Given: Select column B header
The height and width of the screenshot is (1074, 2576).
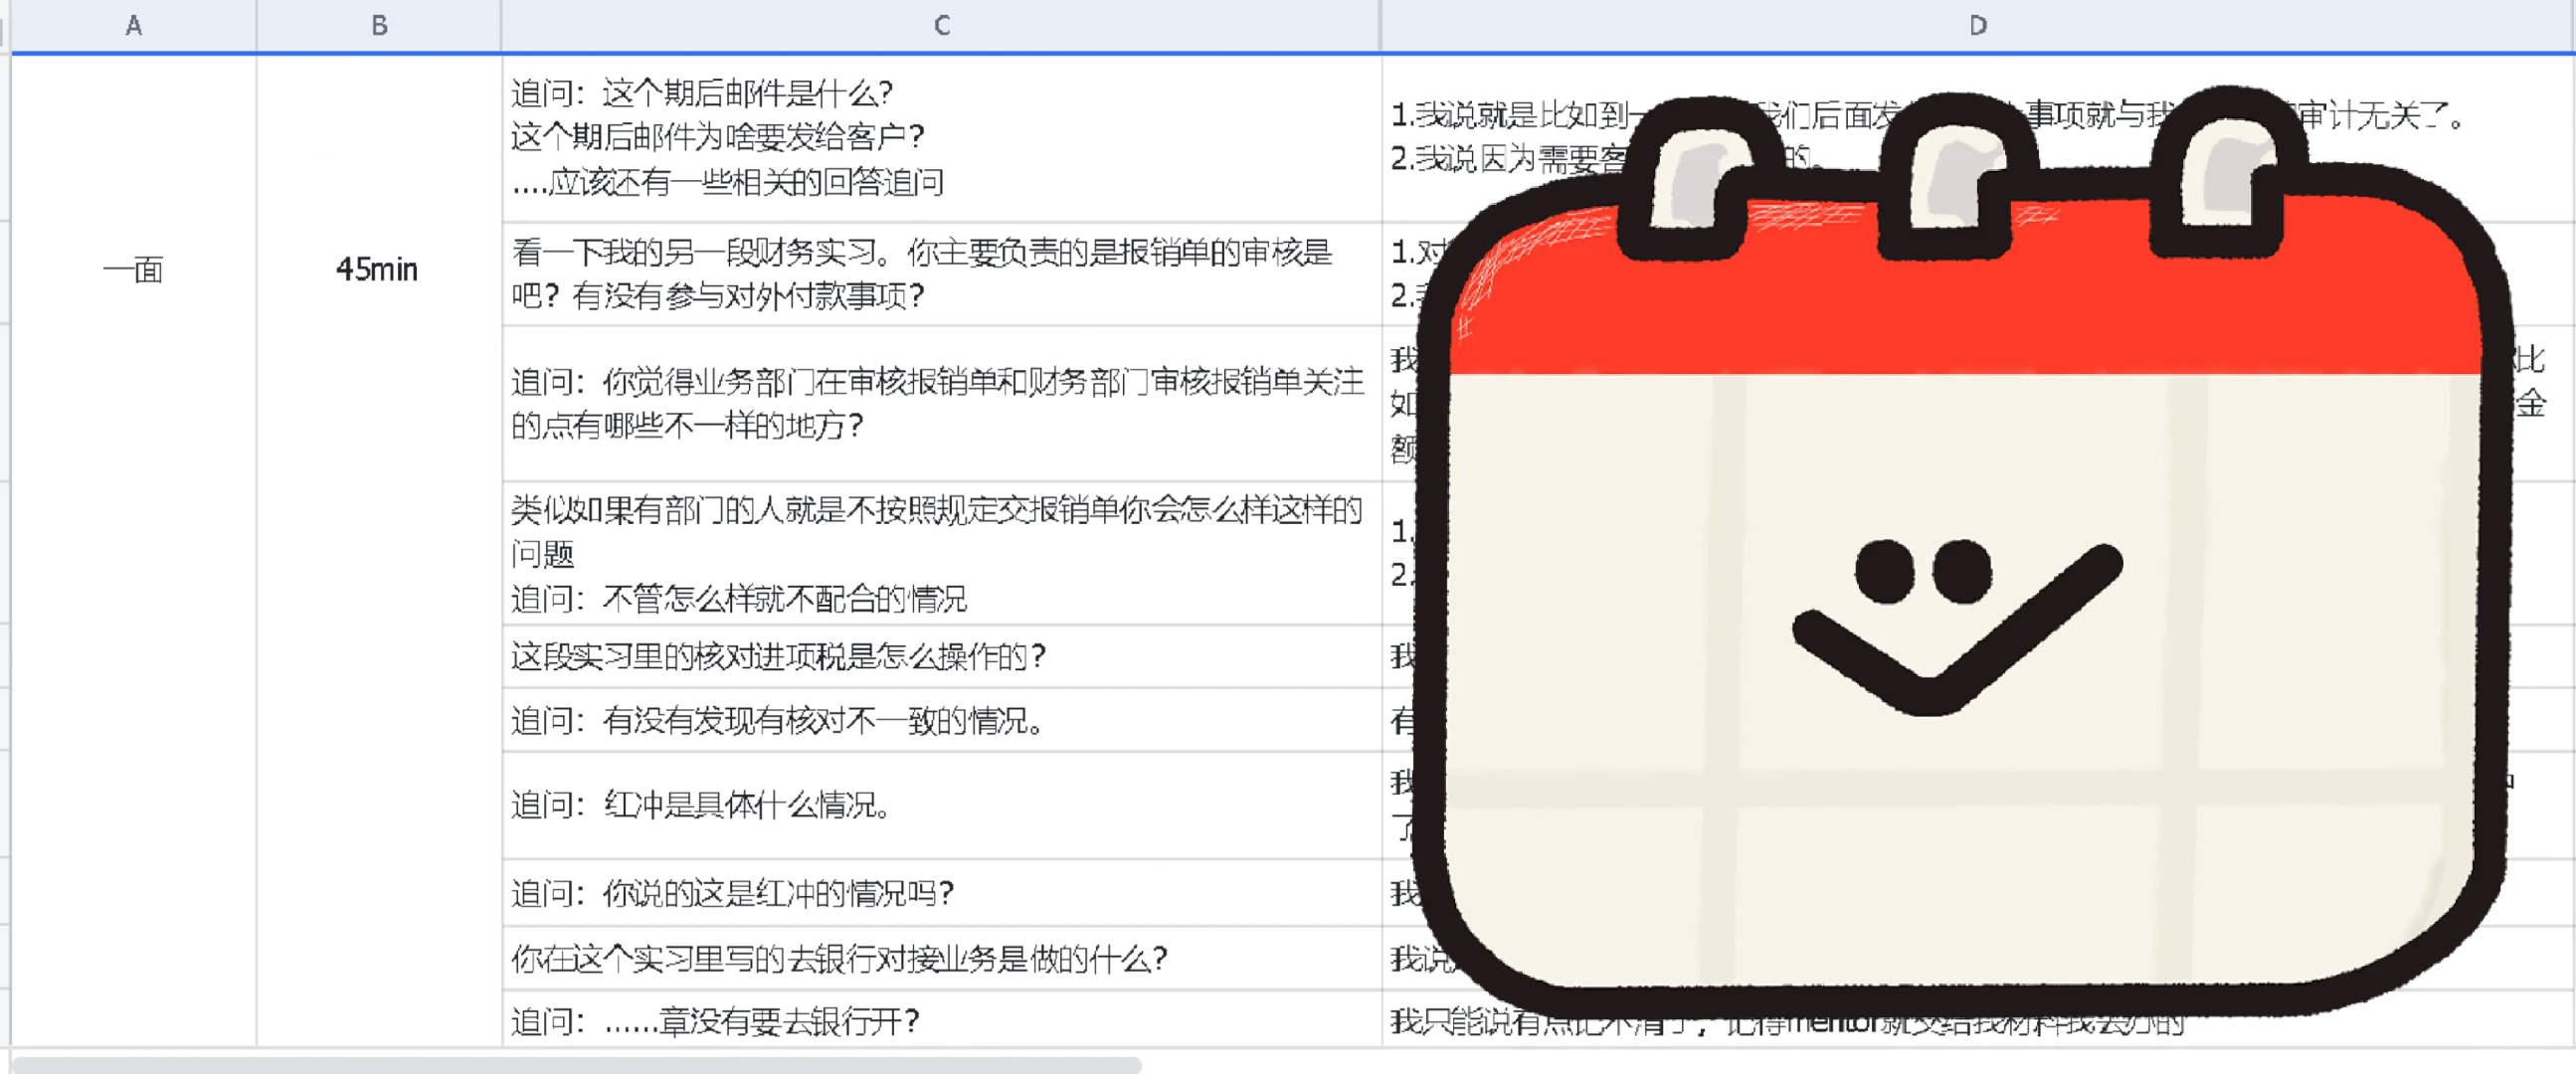Looking at the screenshot, I should [378, 26].
